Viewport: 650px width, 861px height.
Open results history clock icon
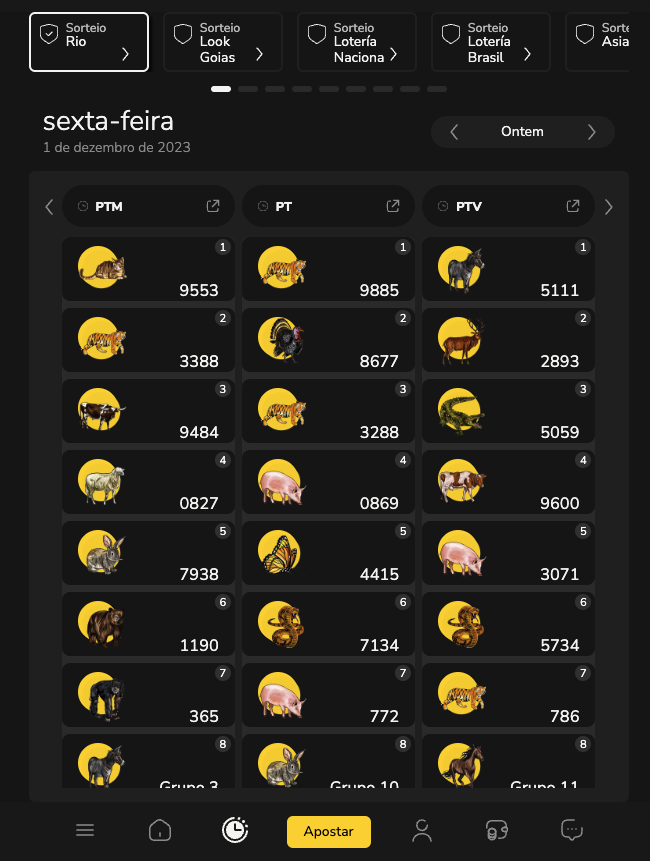point(235,830)
